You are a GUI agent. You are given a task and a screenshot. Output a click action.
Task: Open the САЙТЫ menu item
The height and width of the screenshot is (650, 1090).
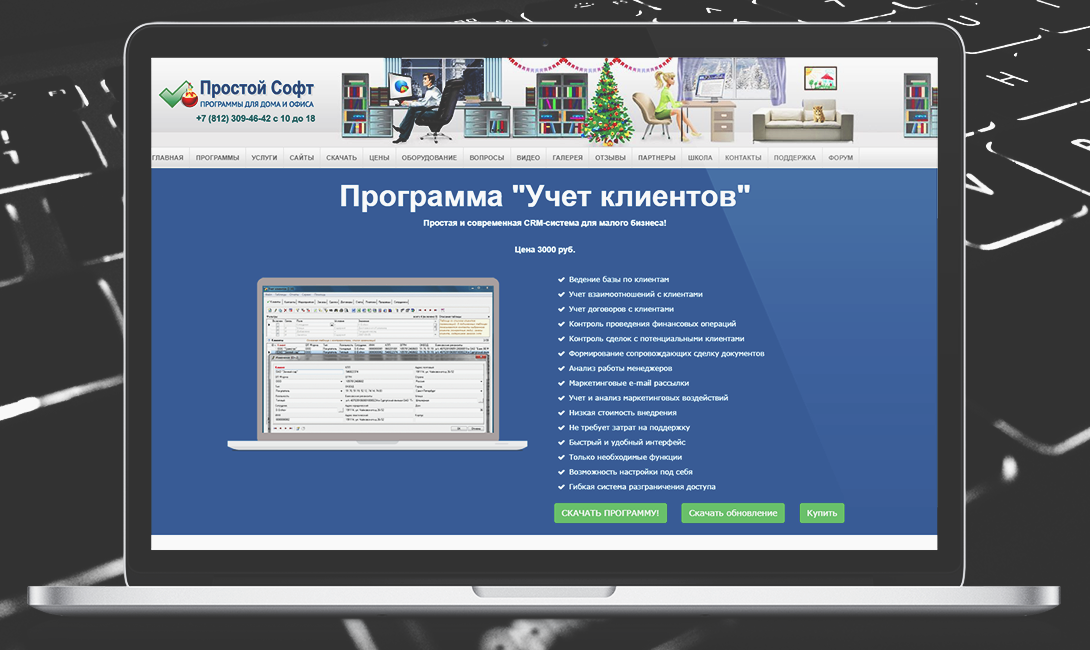coord(302,158)
